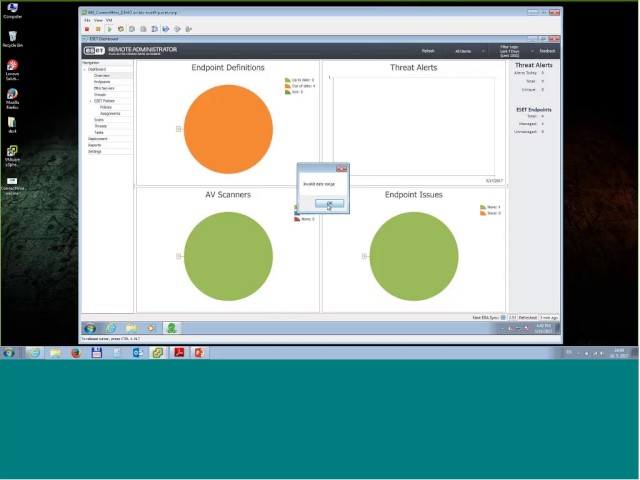Click the orange Suspend toolbar icon
The height and width of the screenshot is (480, 640).
[x=98, y=29]
